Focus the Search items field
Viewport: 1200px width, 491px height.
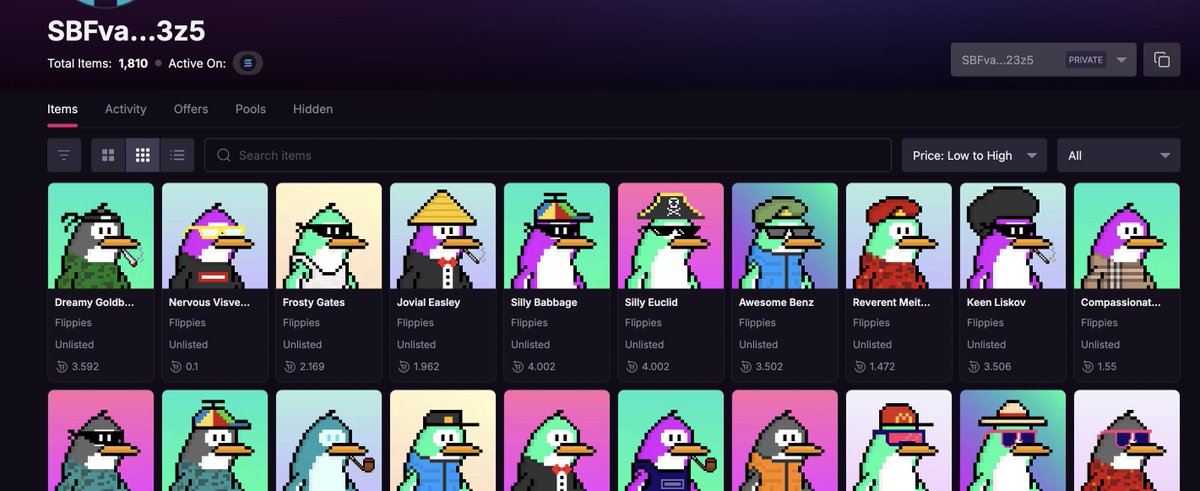coord(548,155)
